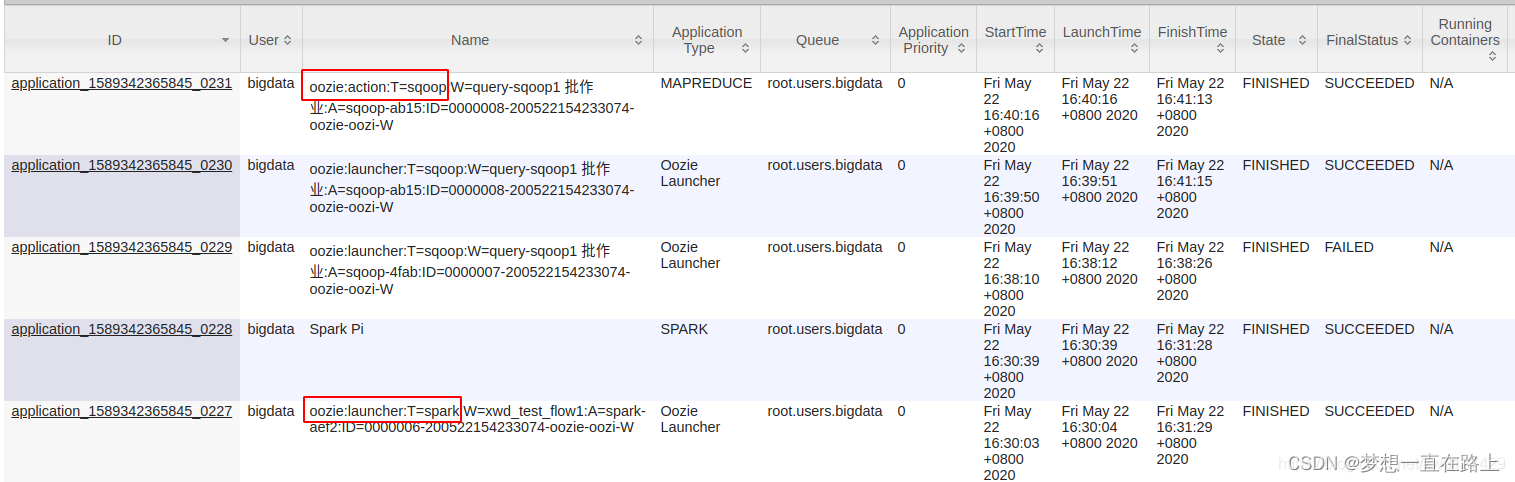Viewport: 1515px width, 482px height.
Task: Click the FAILED final status cell
Action: click(1349, 247)
